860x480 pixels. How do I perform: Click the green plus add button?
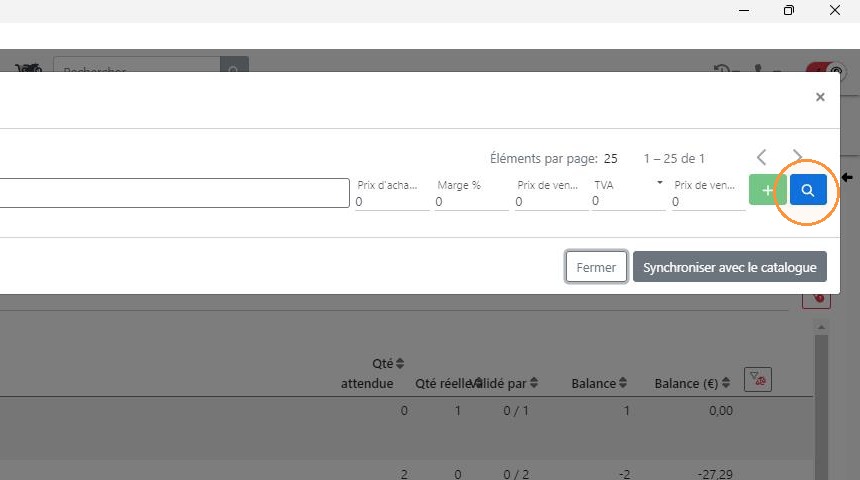click(x=767, y=190)
